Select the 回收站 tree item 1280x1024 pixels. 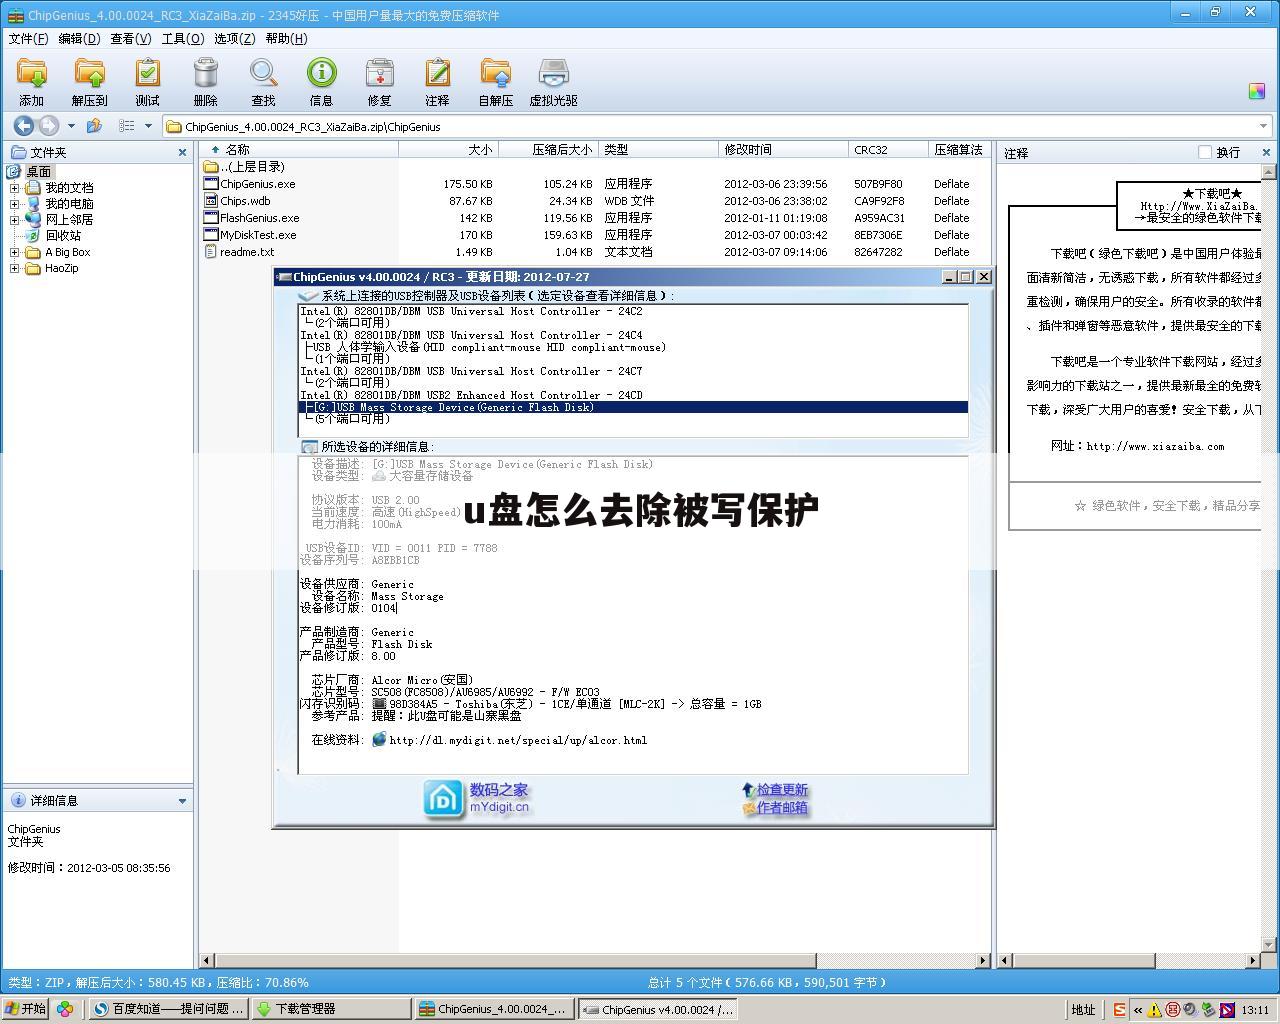[x=63, y=236]
